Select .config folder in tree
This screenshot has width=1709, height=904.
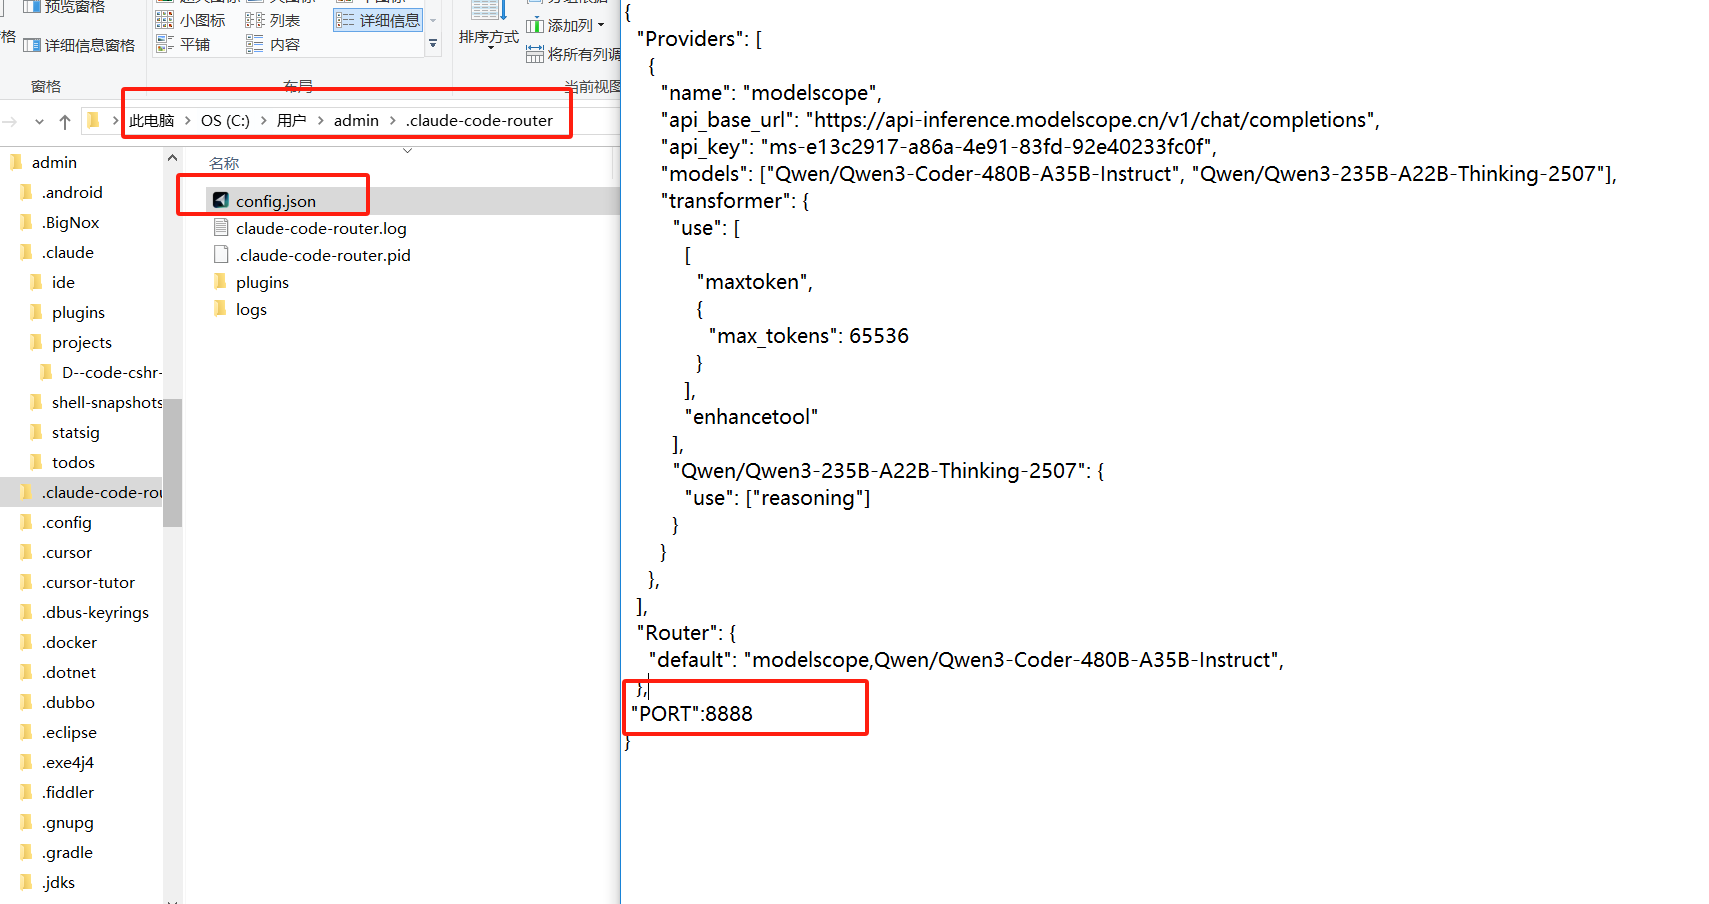click(66, 522)
